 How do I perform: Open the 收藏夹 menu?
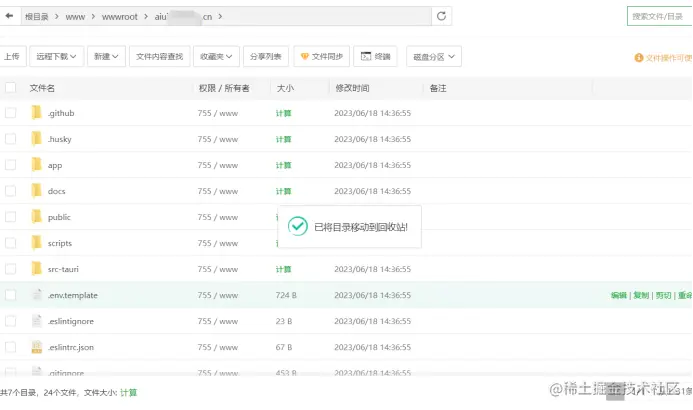[216, 56]
